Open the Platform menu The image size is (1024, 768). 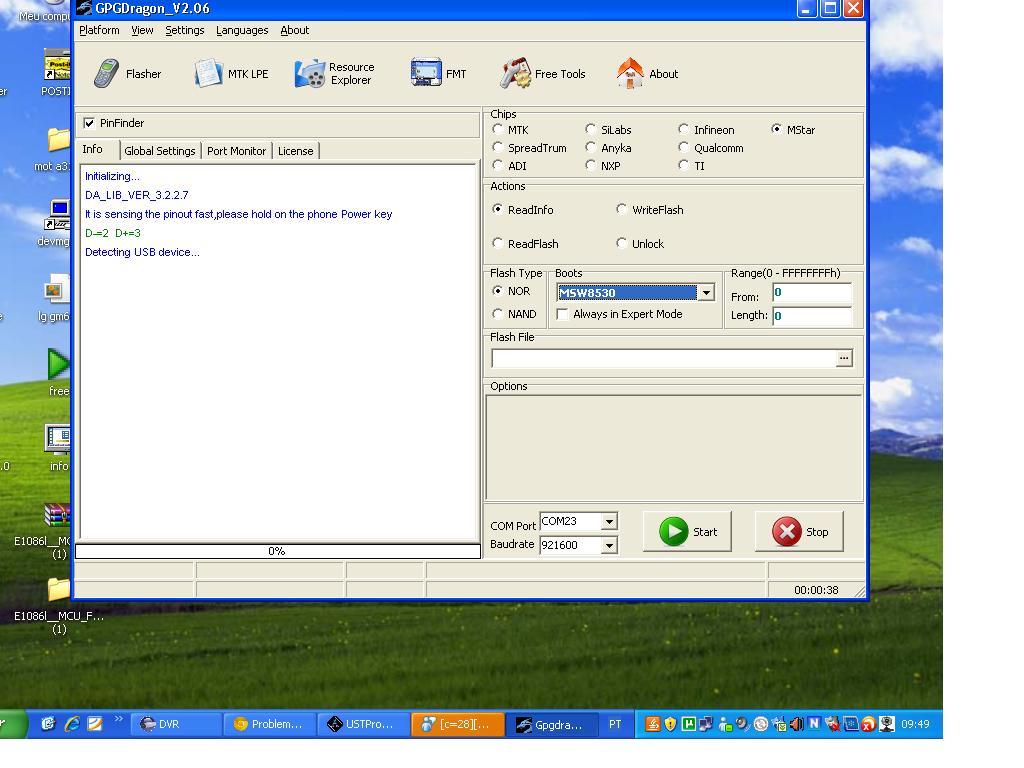coord(99,30)
